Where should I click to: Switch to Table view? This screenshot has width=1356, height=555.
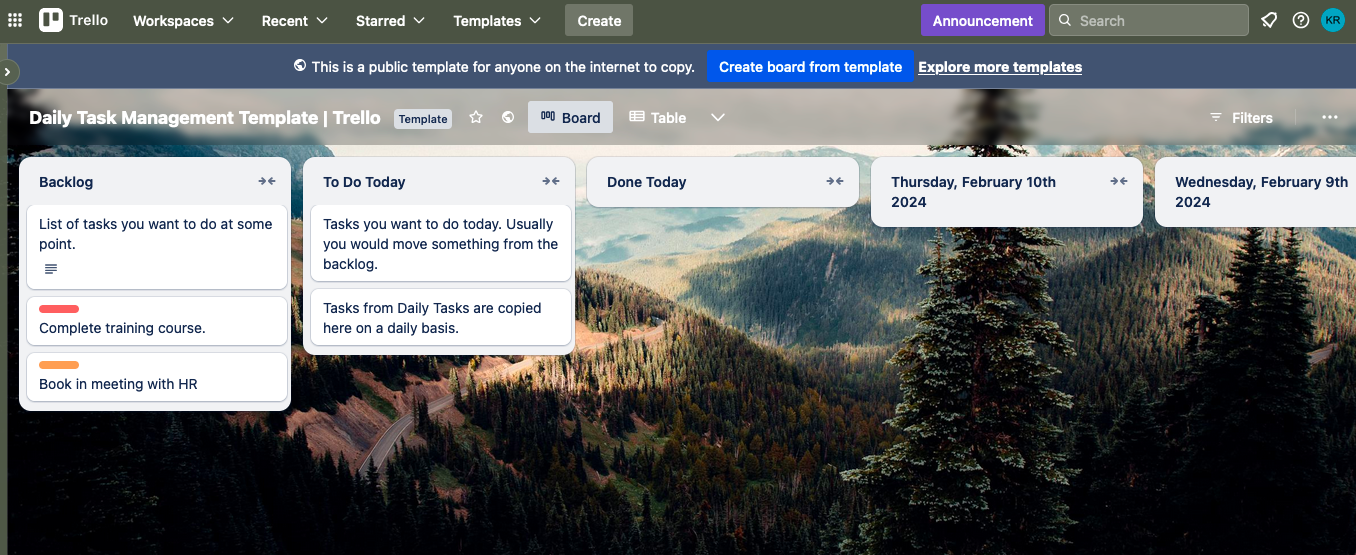657,118
